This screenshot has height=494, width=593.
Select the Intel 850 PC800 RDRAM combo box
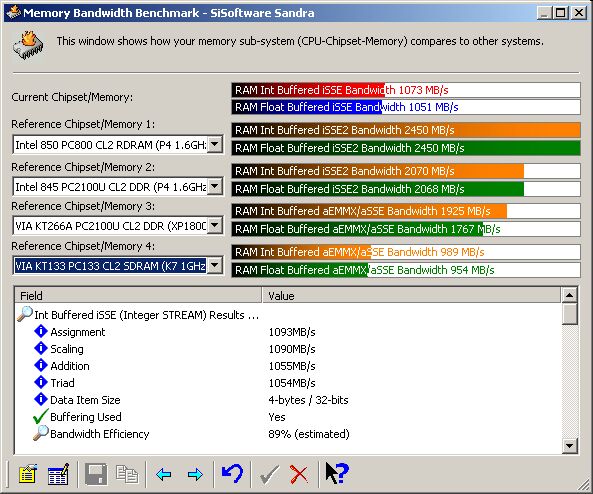click(118, 144)
